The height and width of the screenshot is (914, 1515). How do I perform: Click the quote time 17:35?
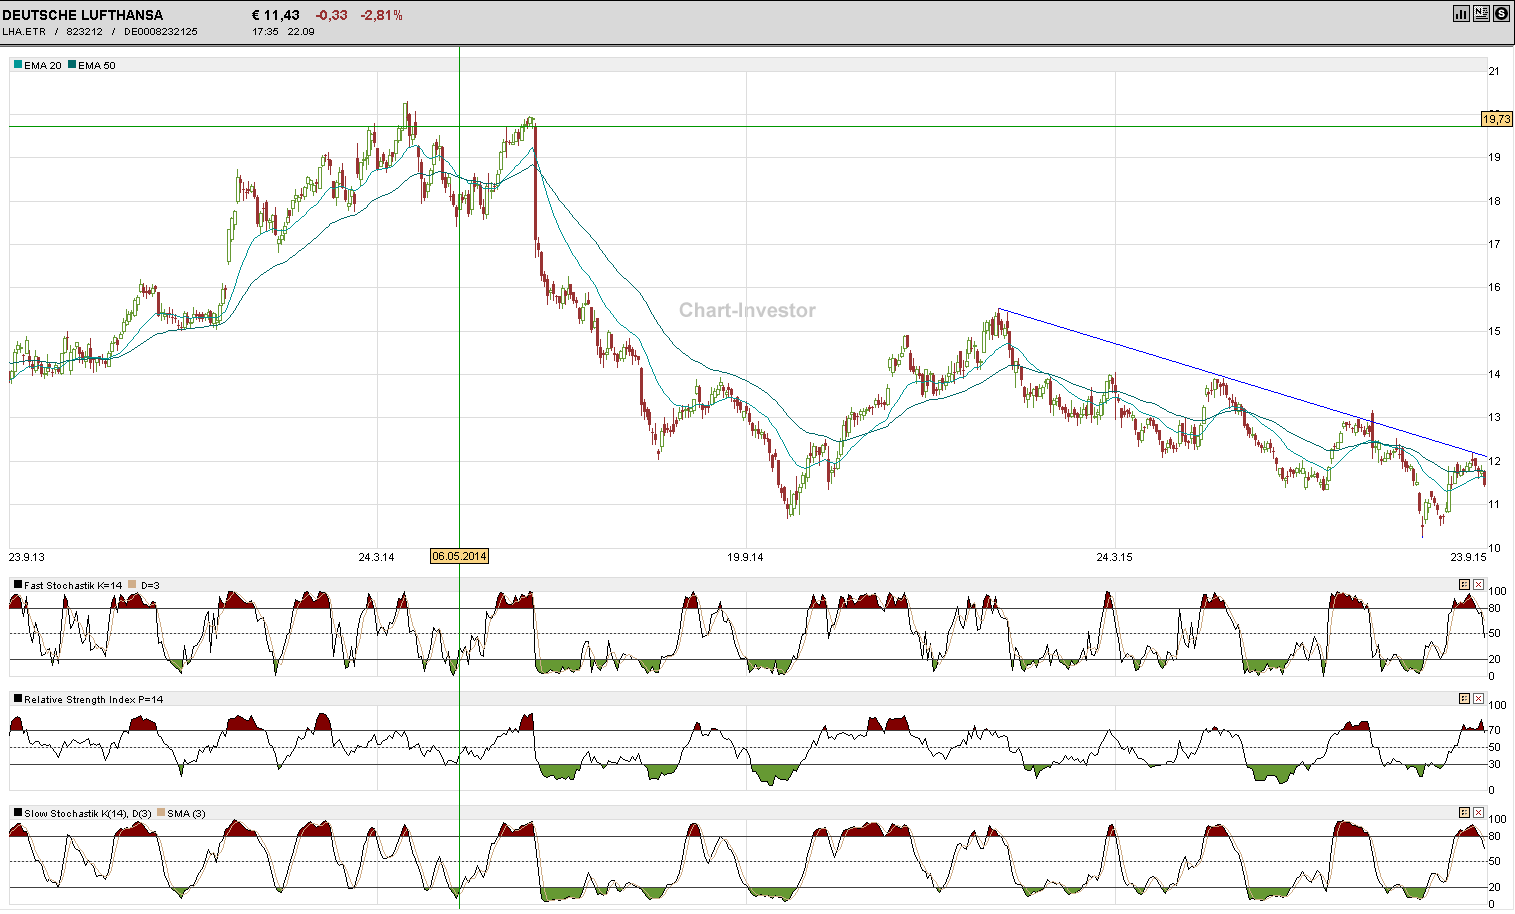[265, 32]
